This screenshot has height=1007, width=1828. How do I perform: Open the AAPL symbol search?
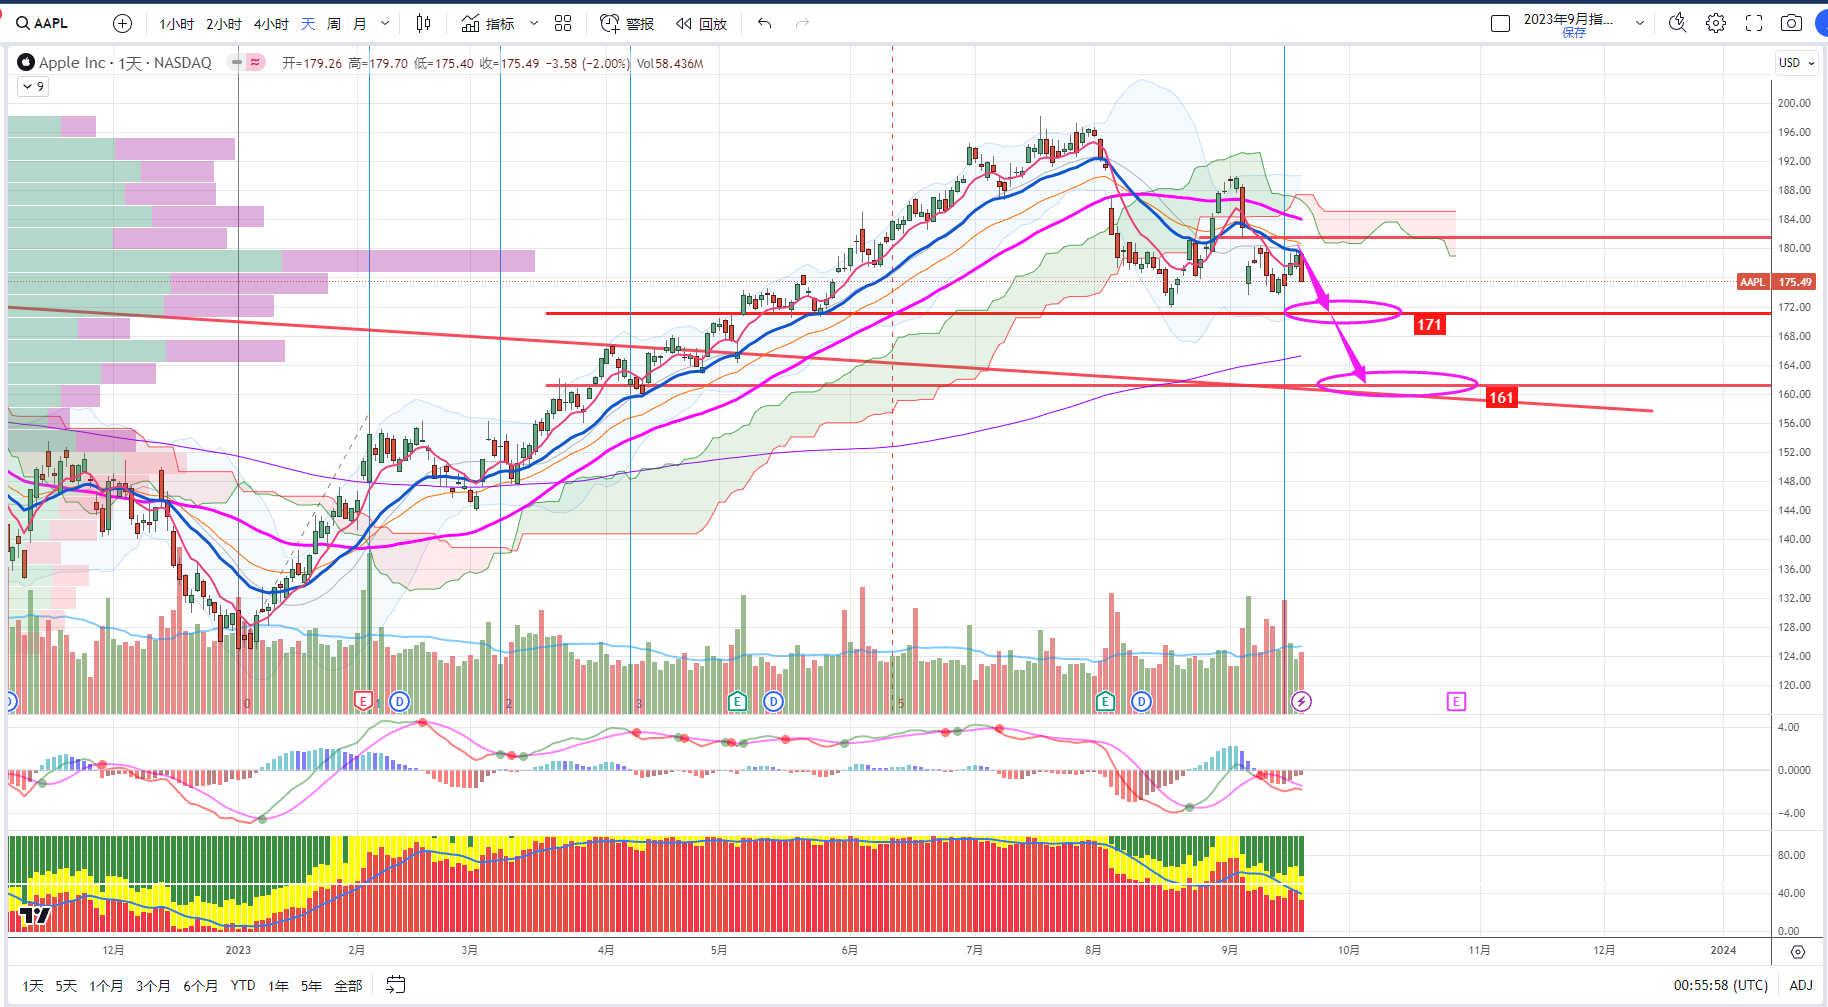(42, 23)
